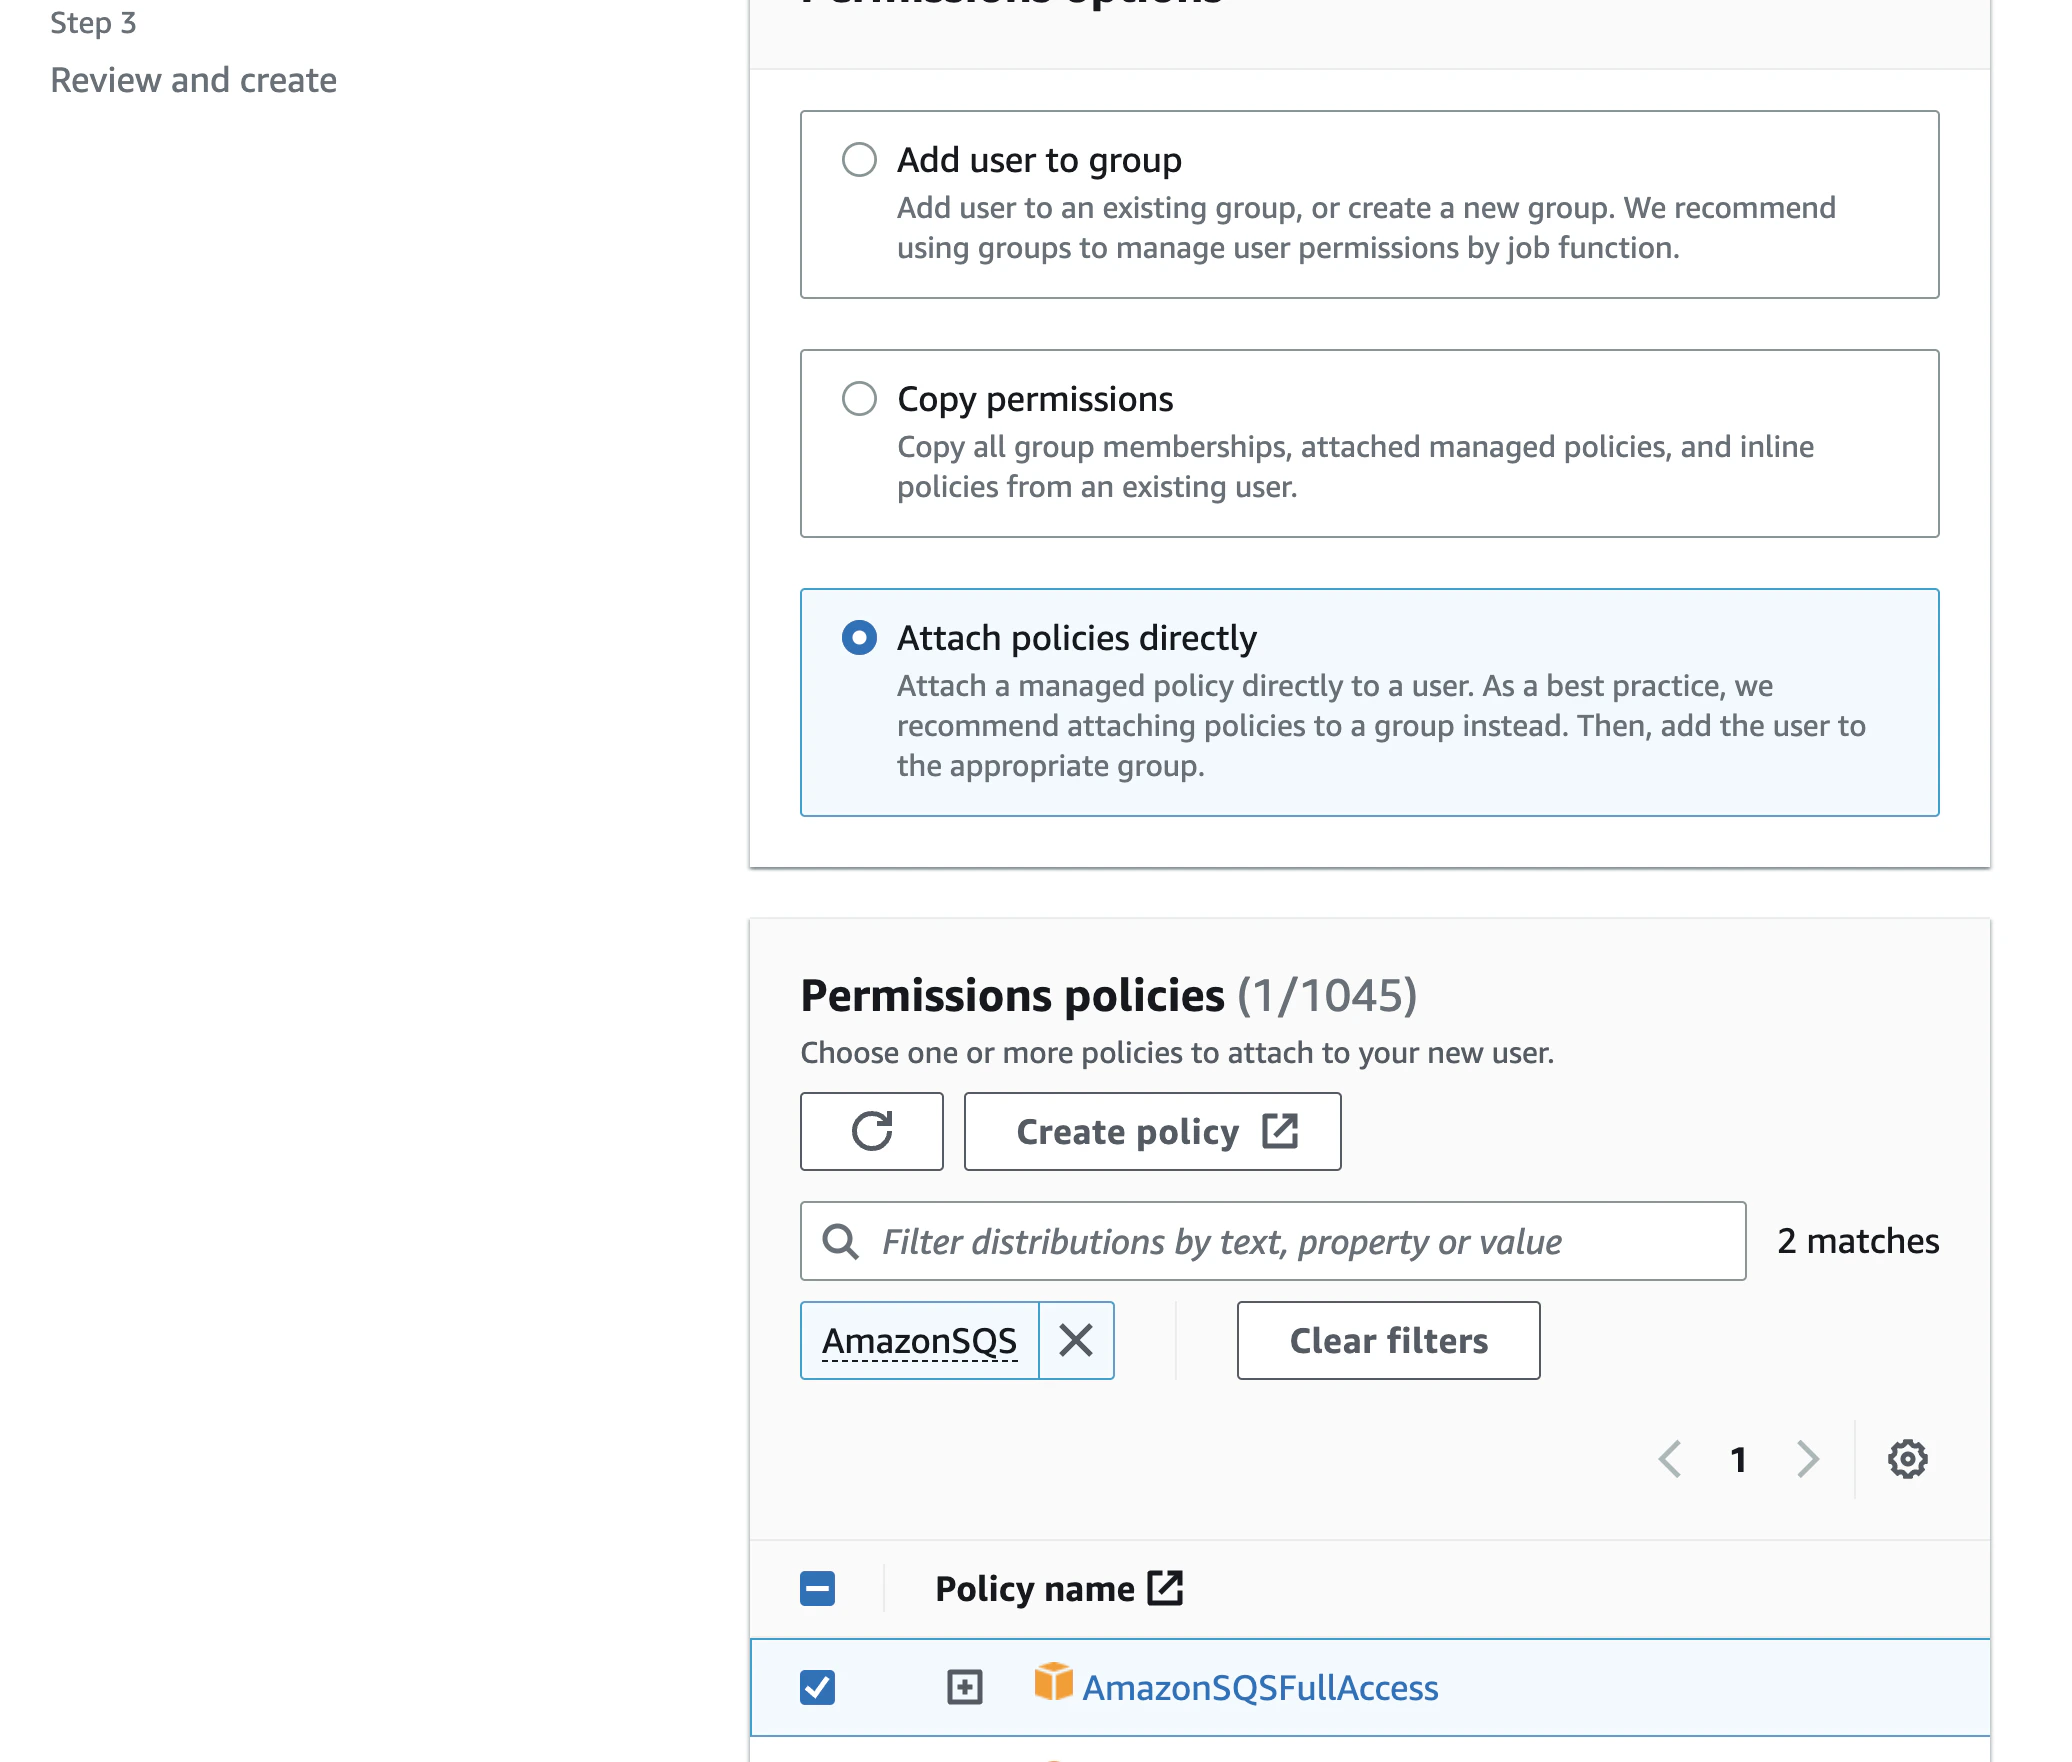Open the table preferences gear

click(1908, 1459)
